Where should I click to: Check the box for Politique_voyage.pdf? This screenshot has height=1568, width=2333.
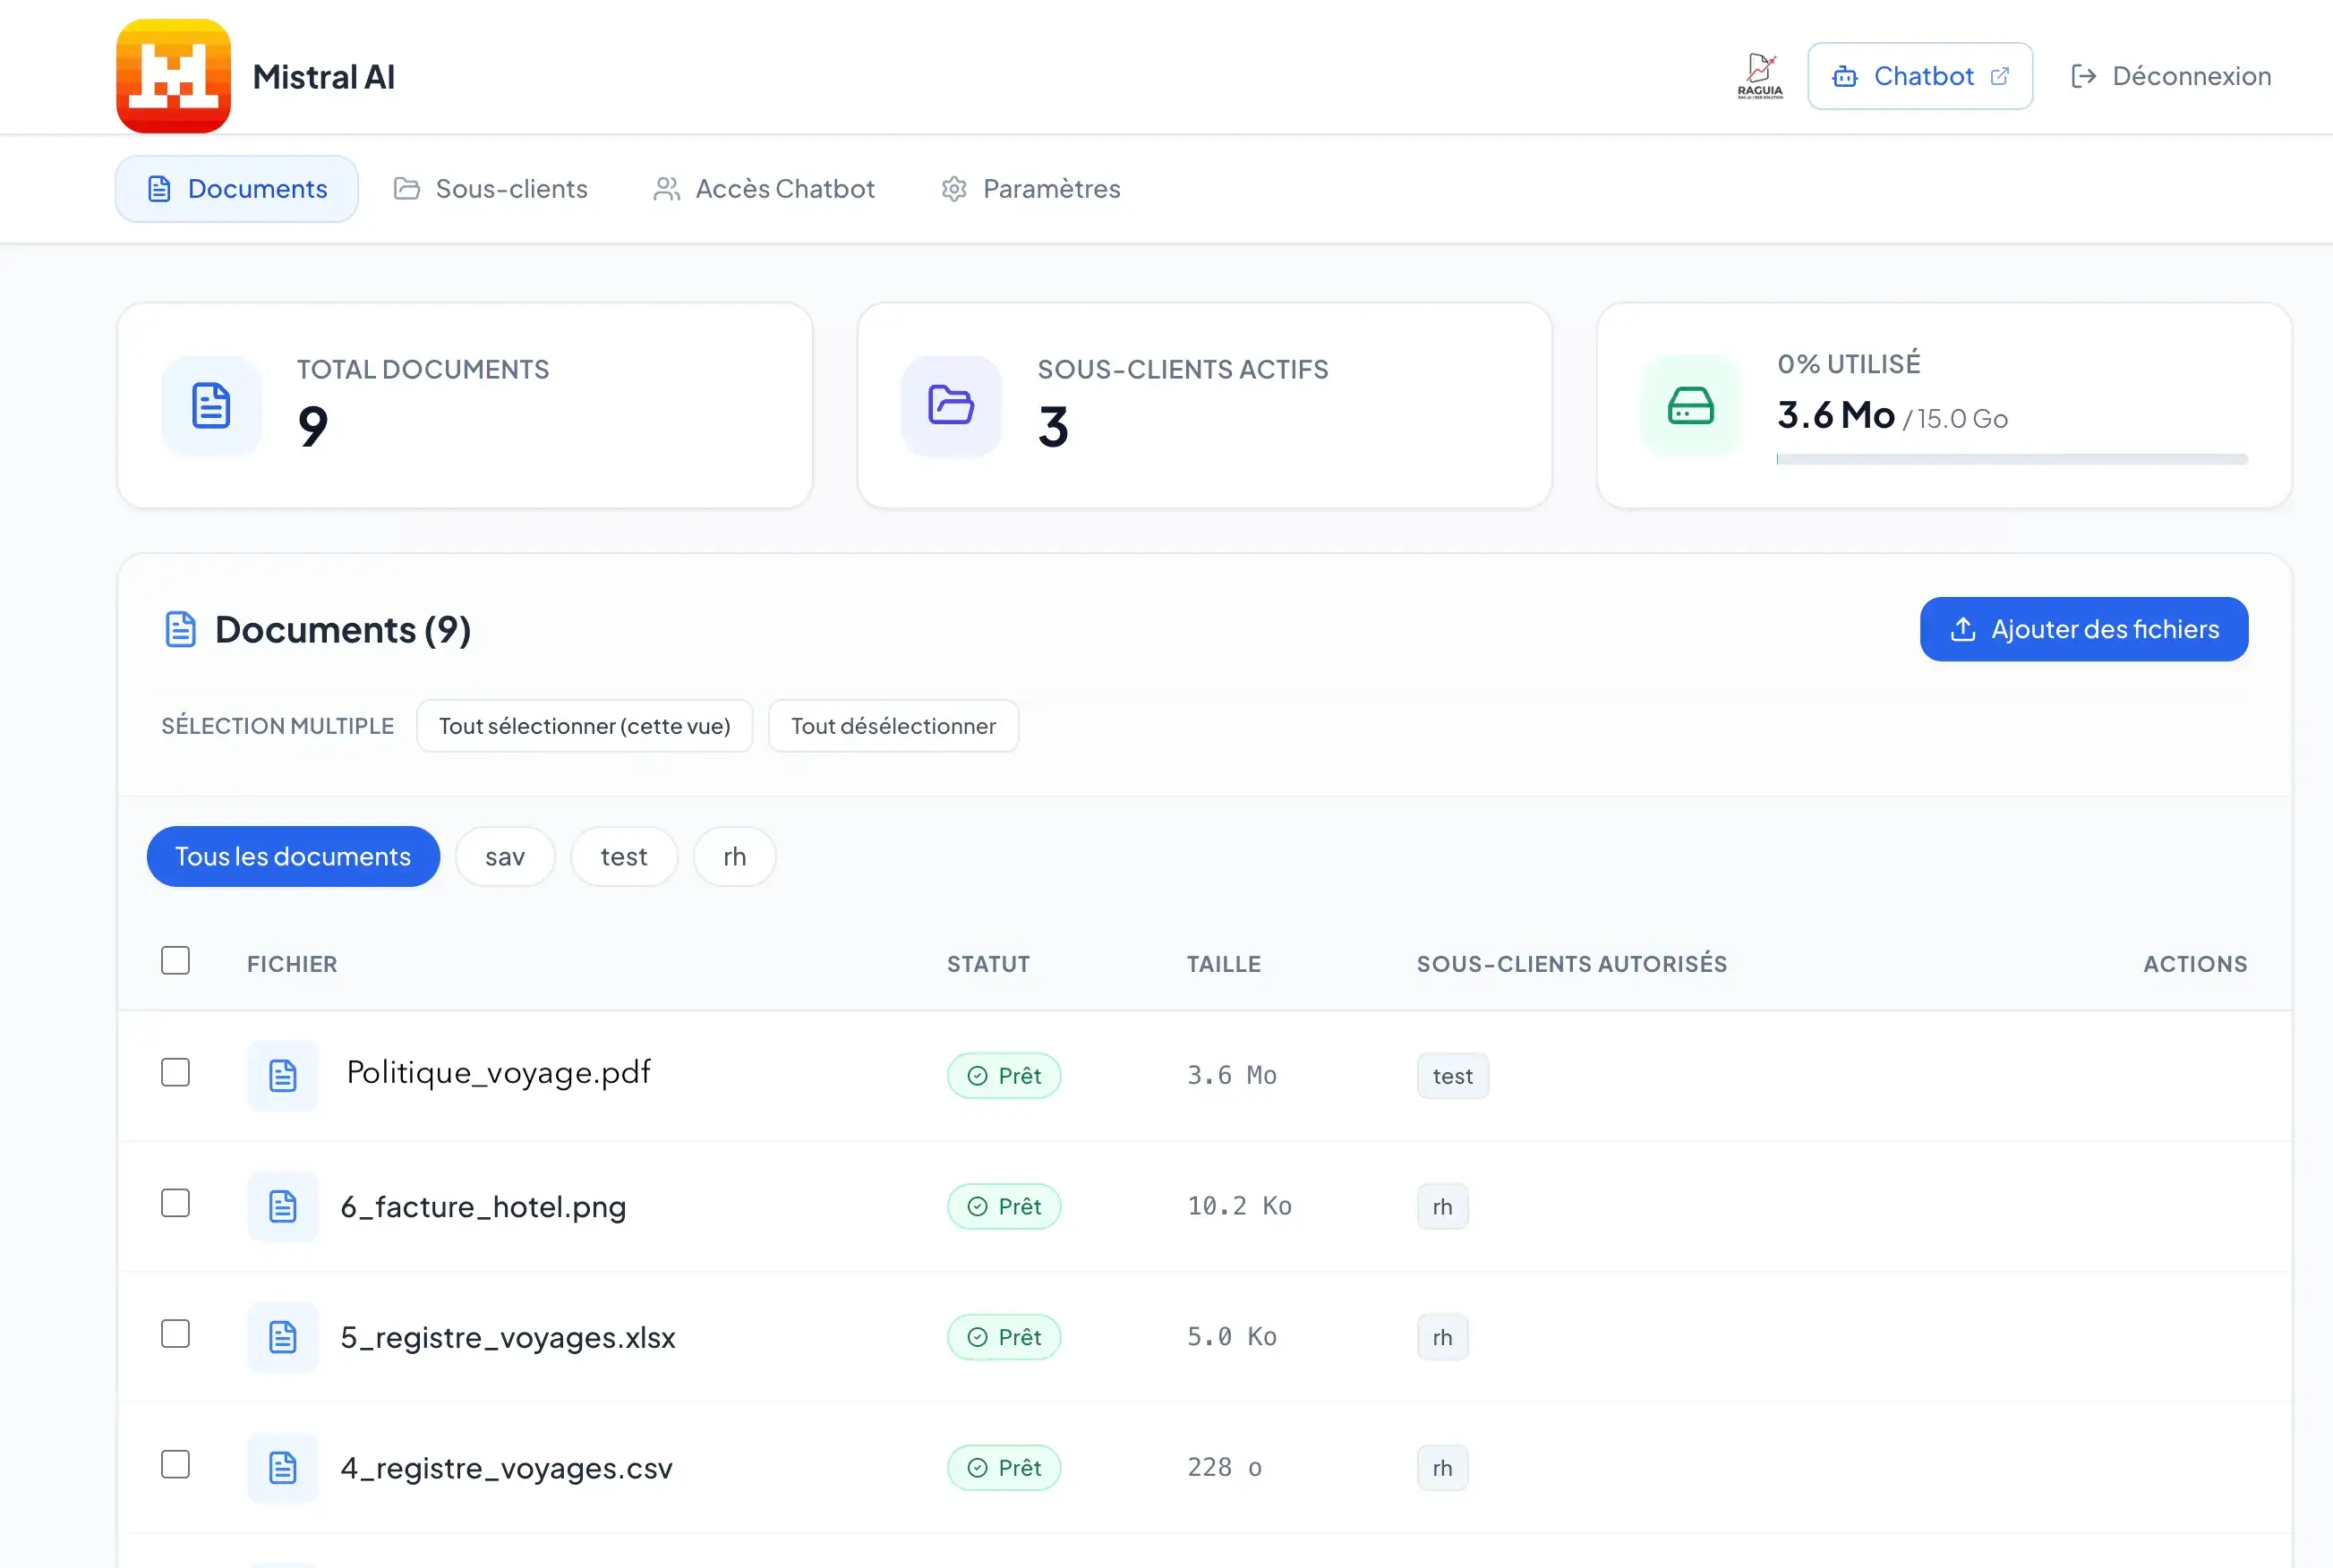click(x=176, y=1073)
